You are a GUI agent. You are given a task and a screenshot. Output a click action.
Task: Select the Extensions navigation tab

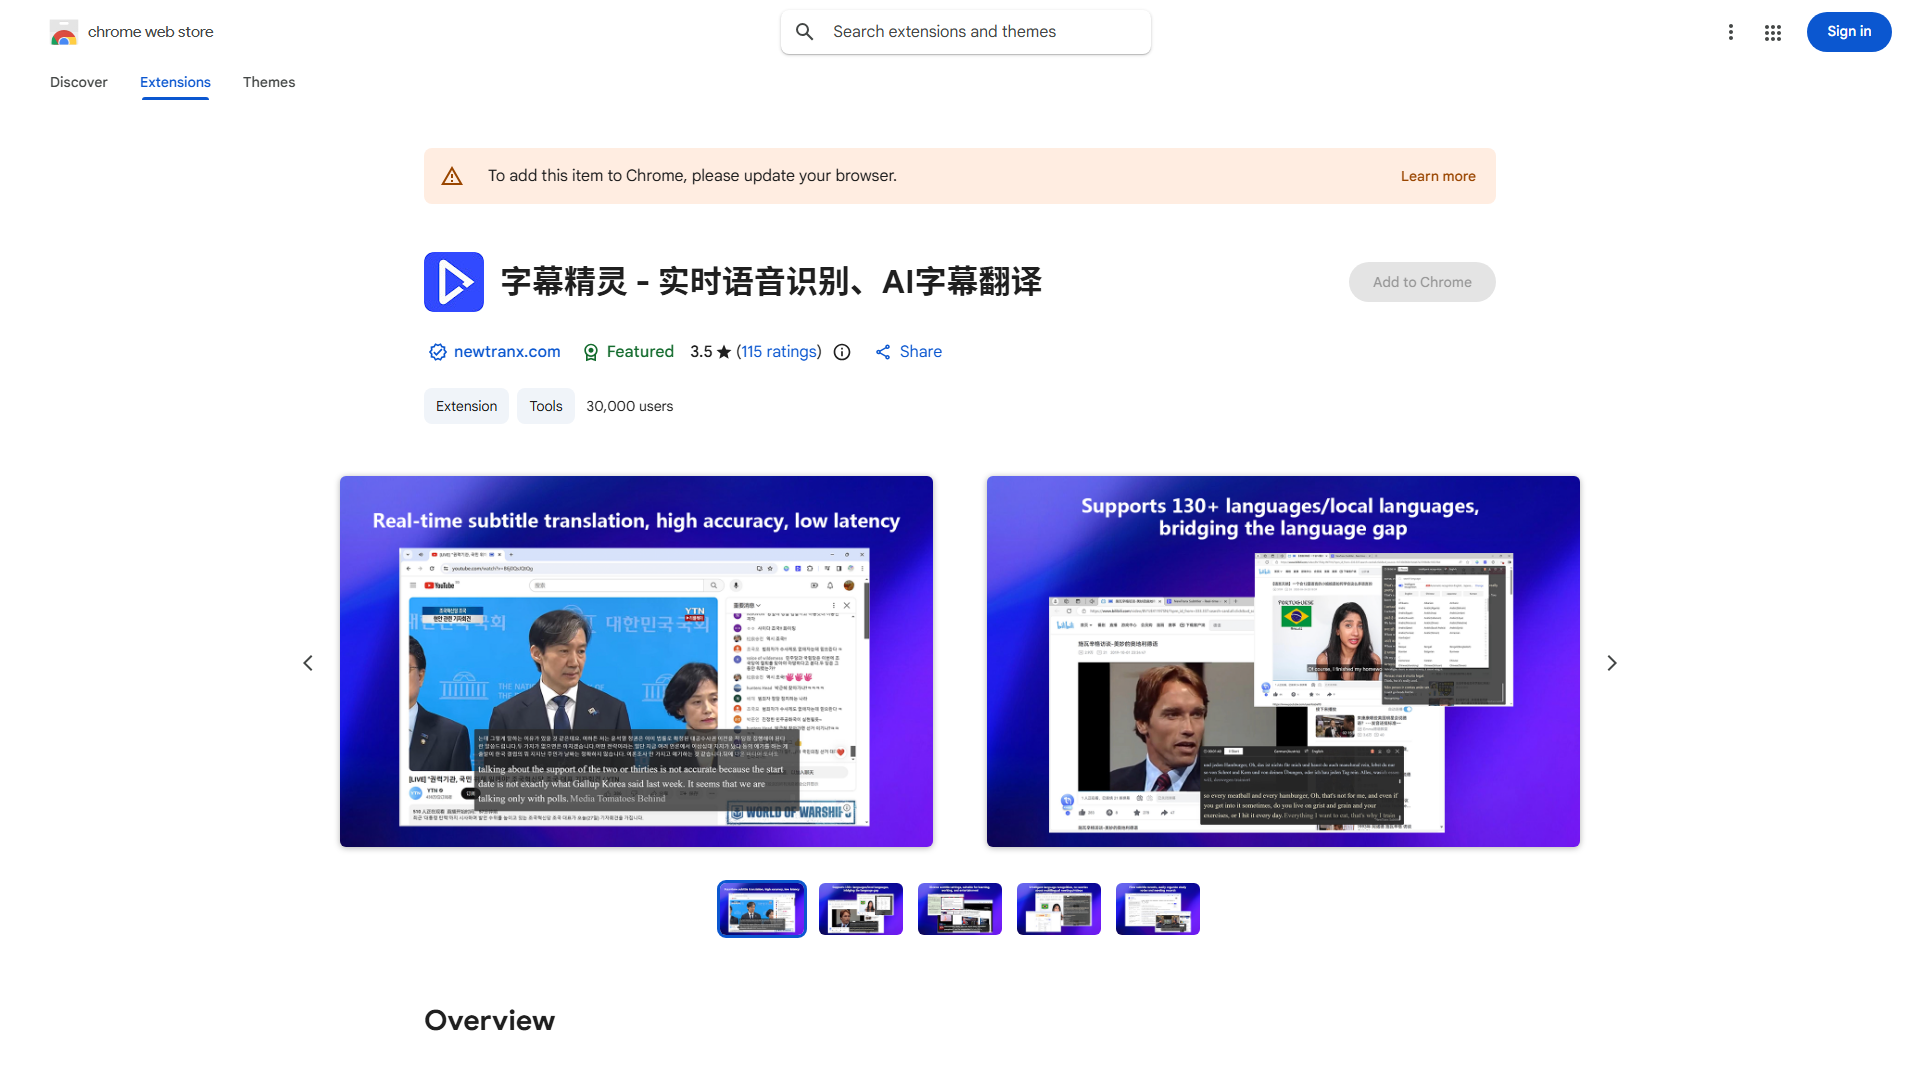pyautogui.click(x=175, y=82)
